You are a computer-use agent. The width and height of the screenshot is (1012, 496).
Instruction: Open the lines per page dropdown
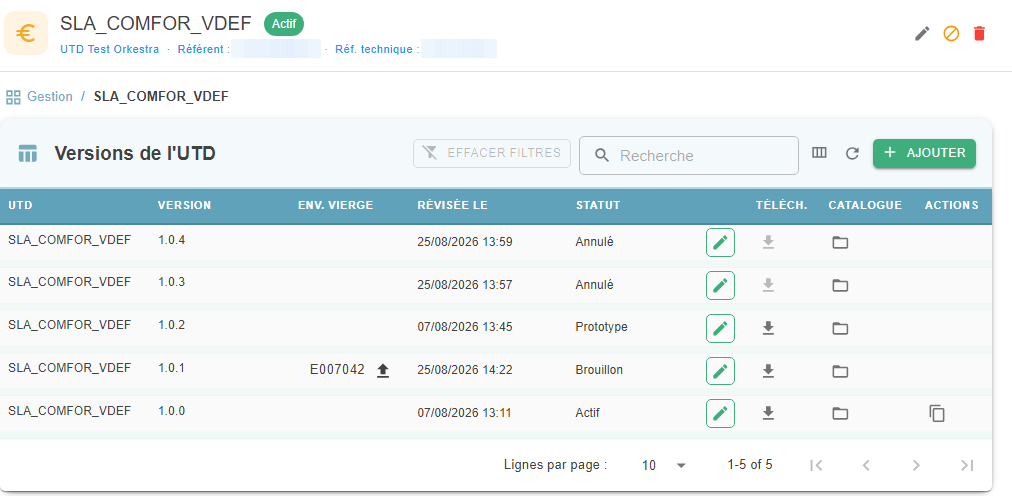pos(664,465)
